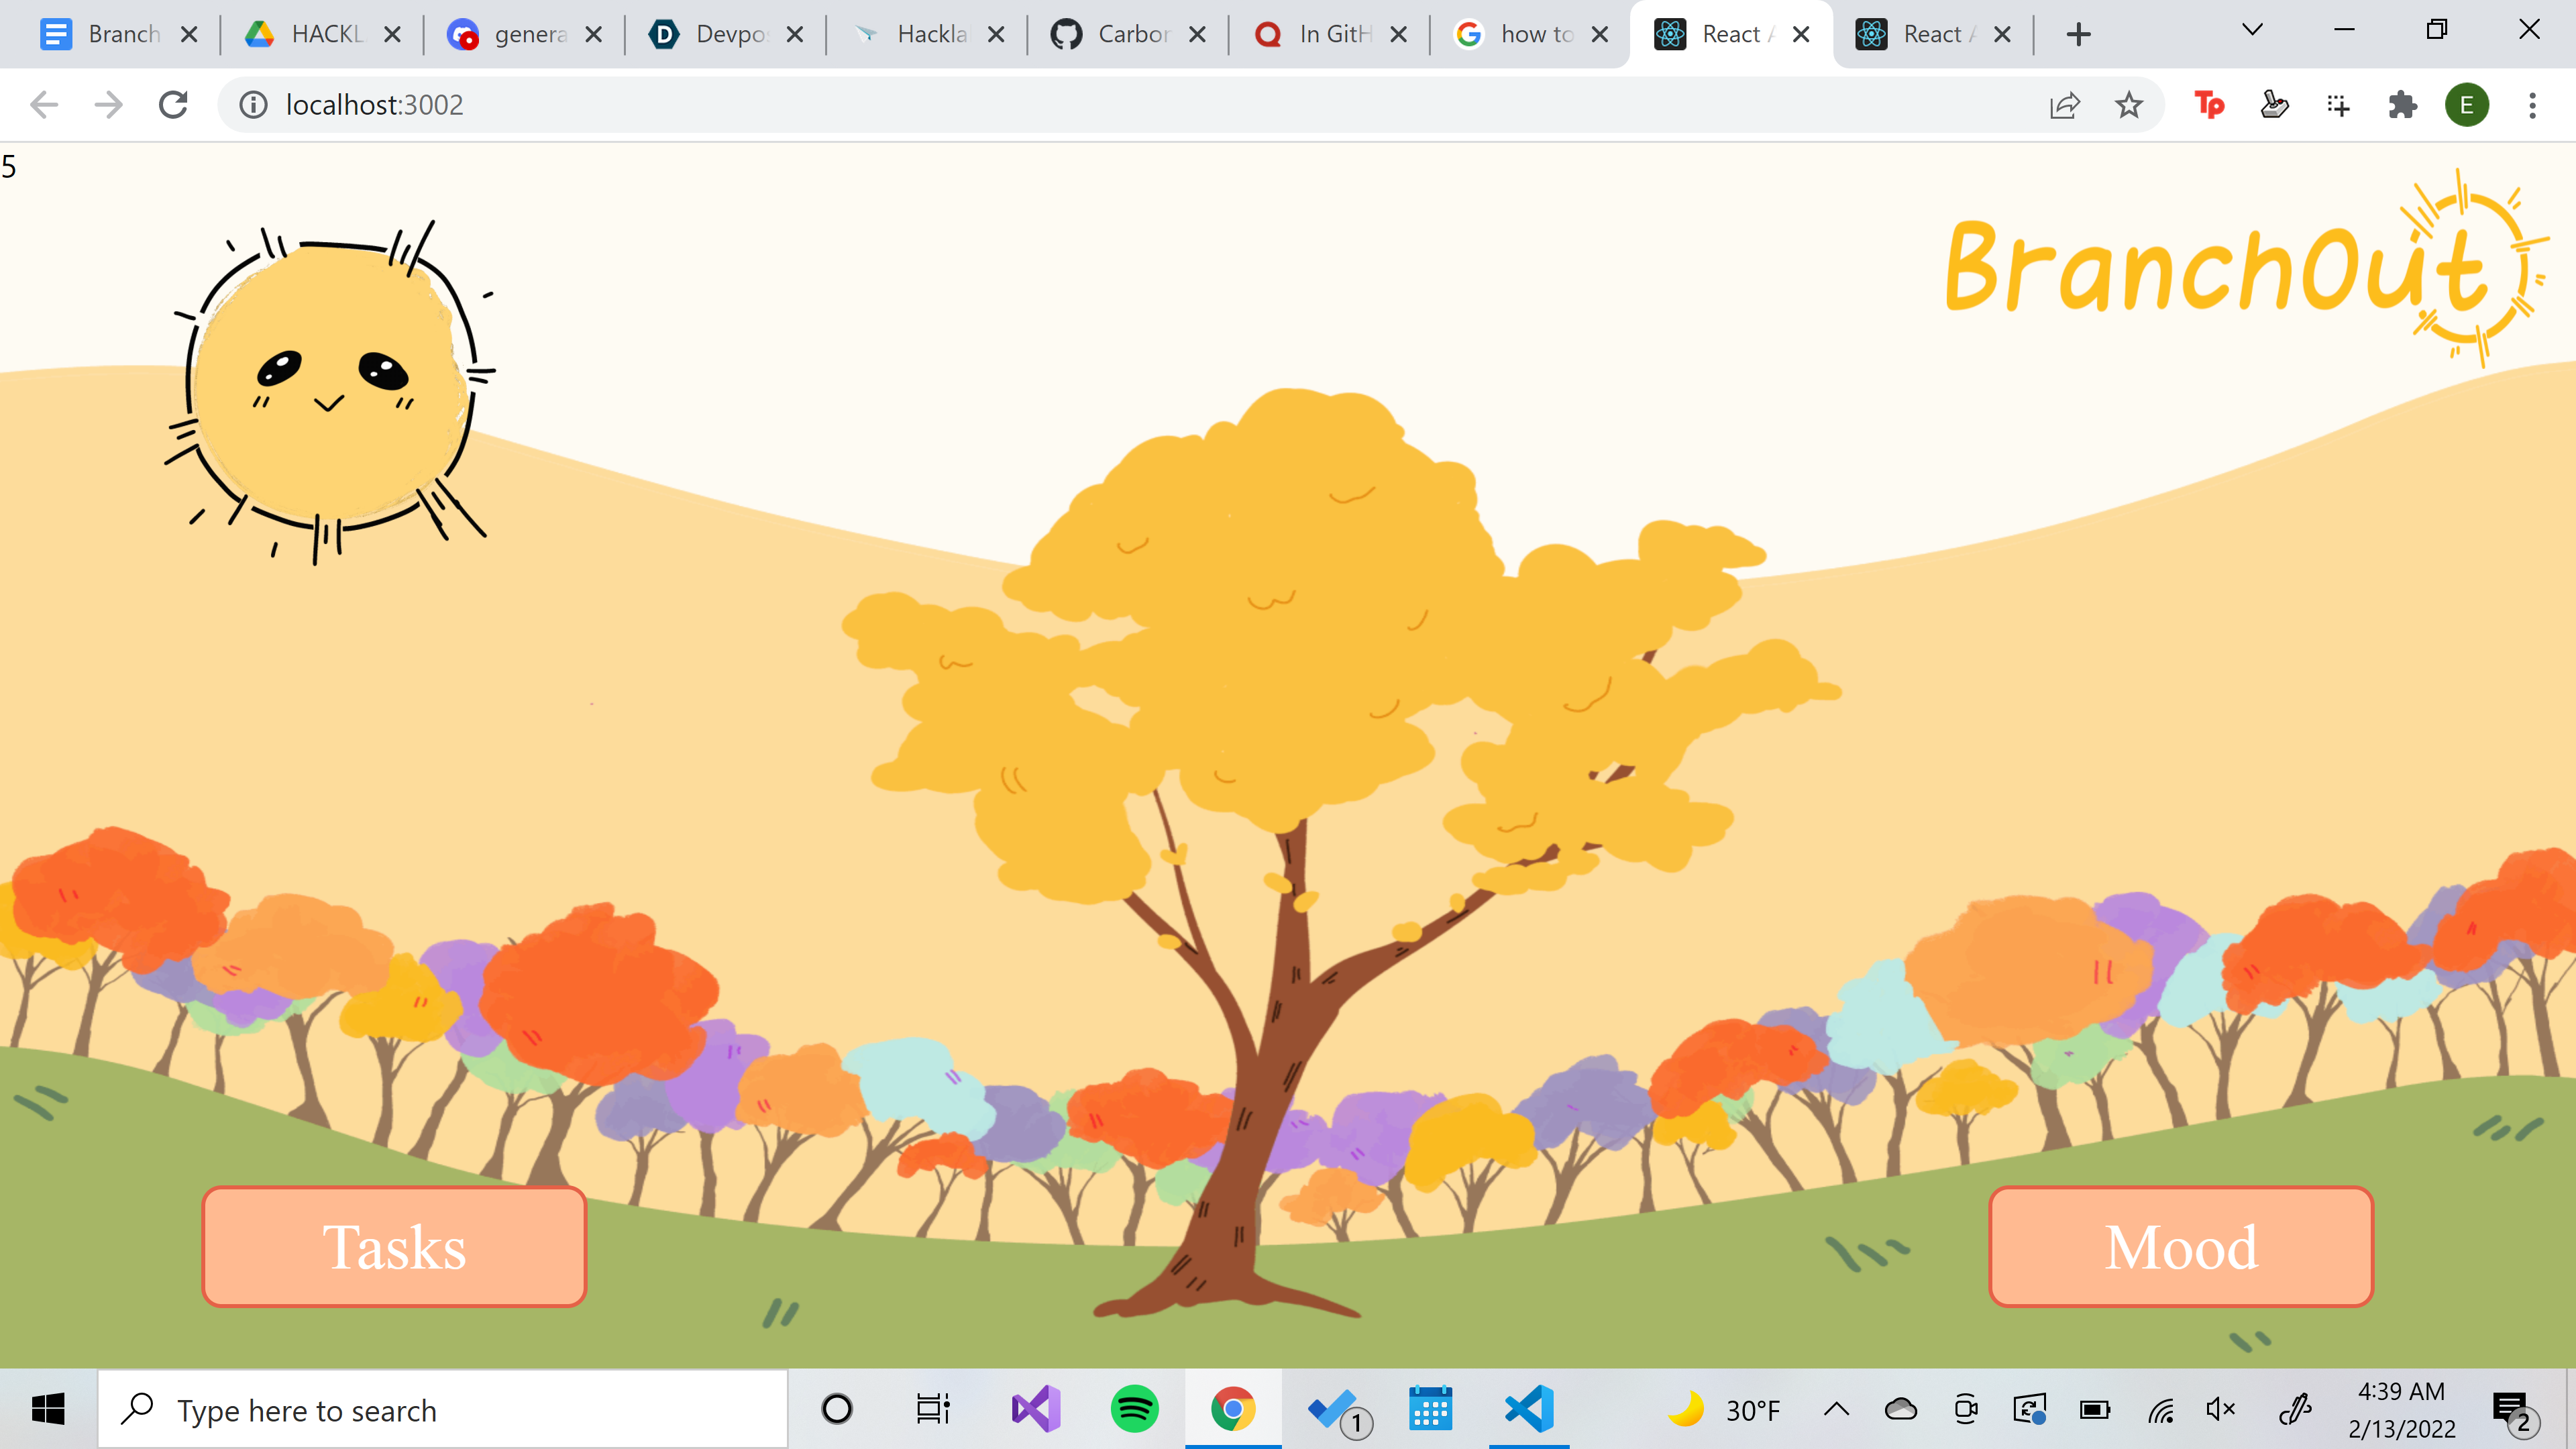The width and height of the screenshot is (2576, 1449).
Task: View site information icon in address bar
Action: (x=253, y=105)
